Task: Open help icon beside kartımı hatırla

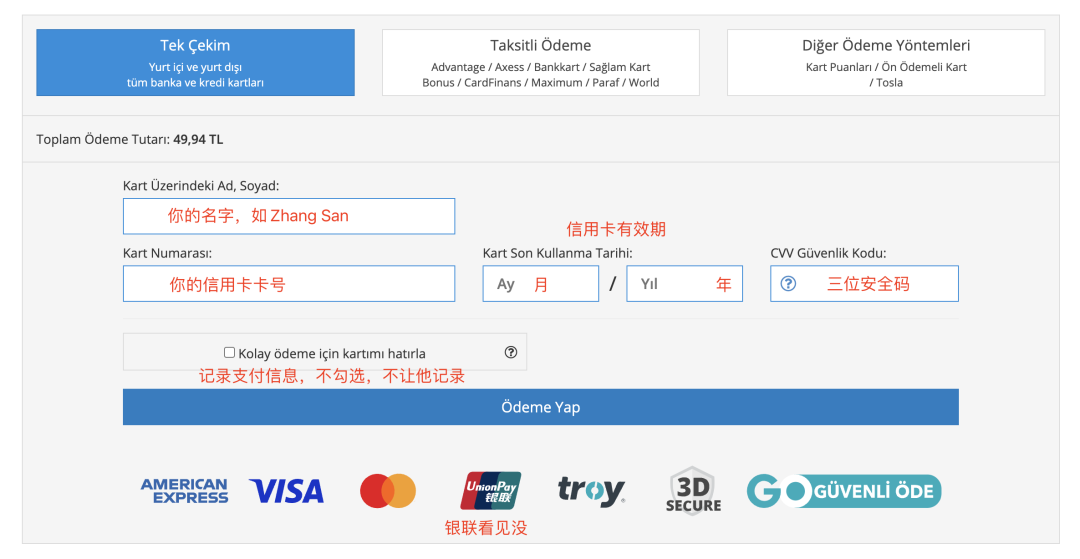Action: 510,352
